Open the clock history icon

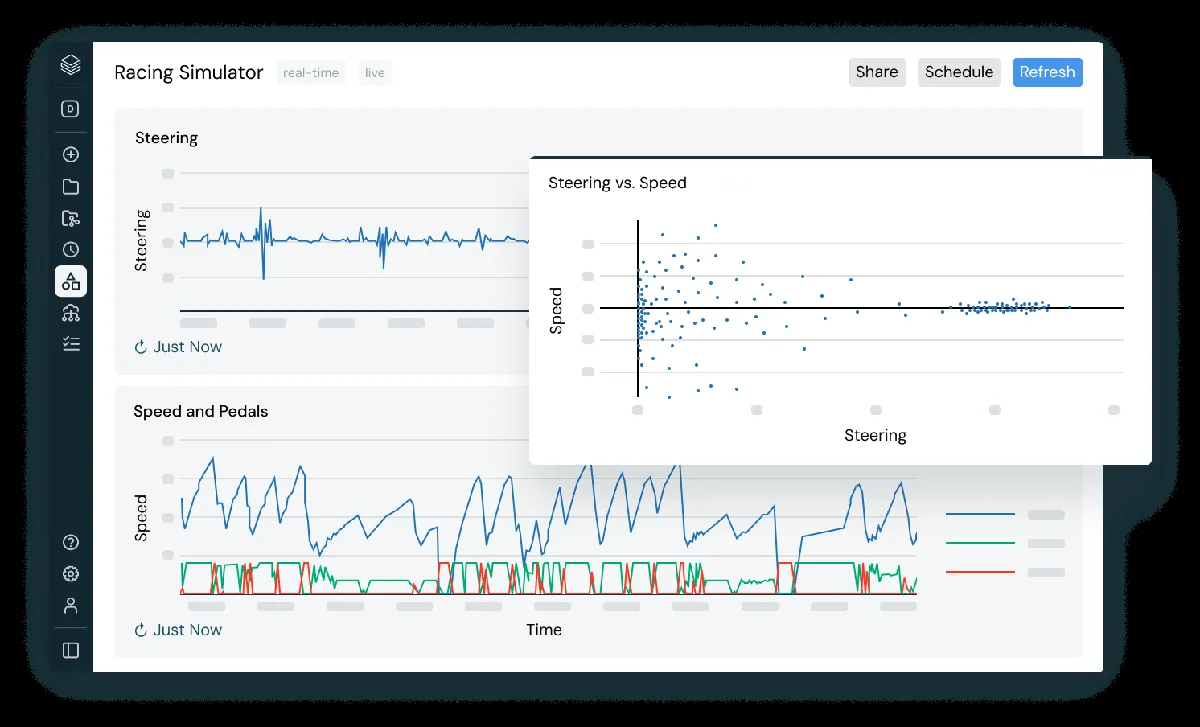[x=70, y=250]
